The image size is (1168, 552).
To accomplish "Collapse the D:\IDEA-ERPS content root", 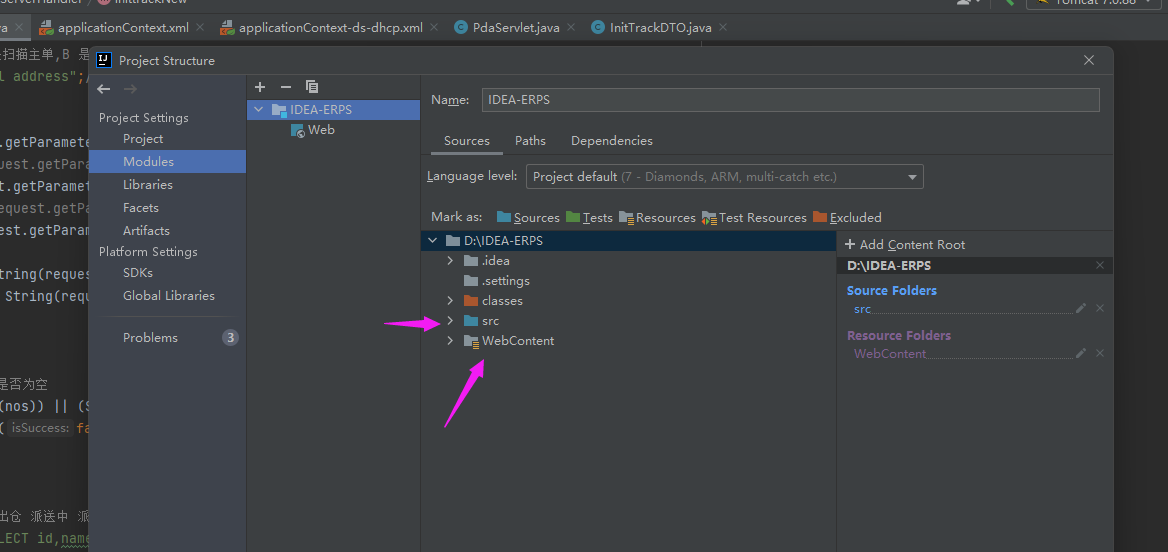I will pyautogui.click(x=433, y=241).
